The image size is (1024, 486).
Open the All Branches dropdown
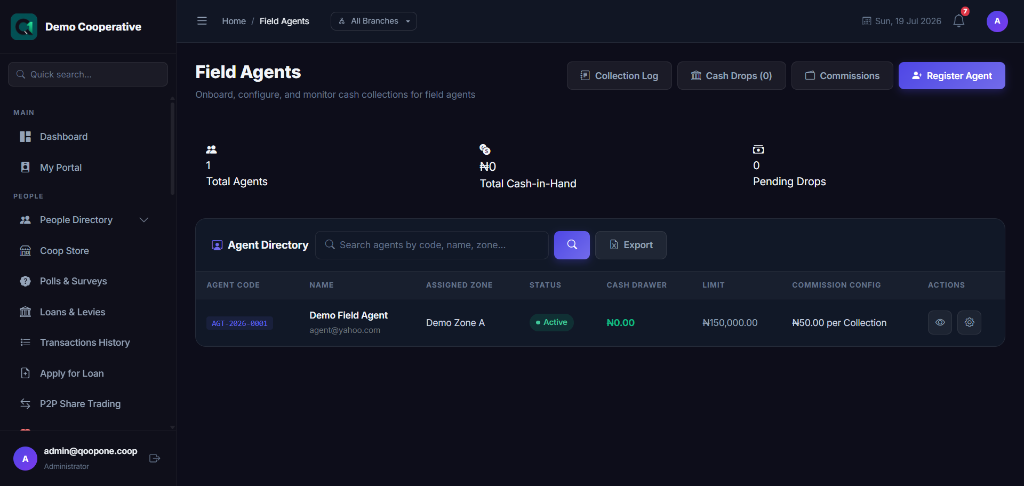point(374,21)
